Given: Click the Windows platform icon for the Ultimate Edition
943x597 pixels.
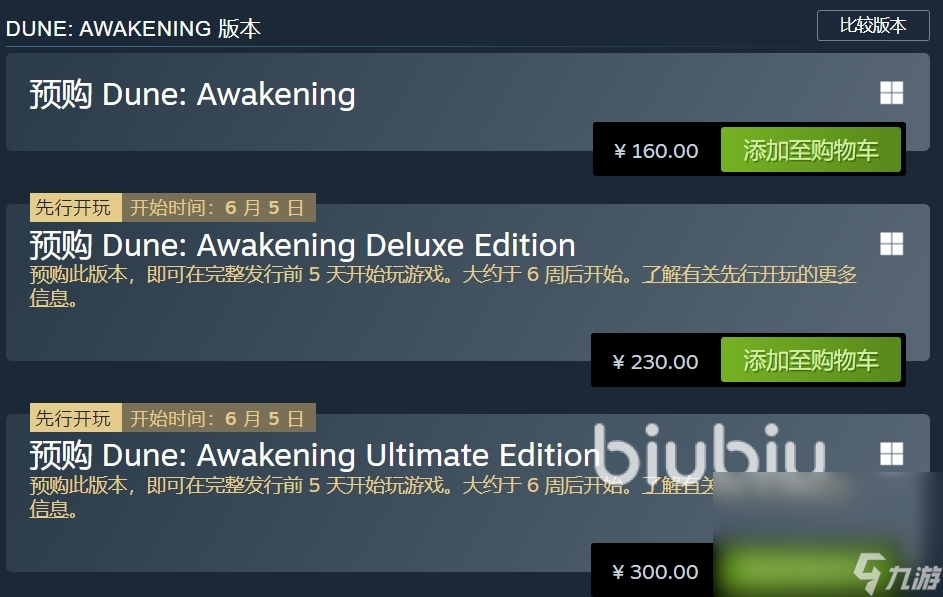Looking at the screenshot, I should [x=891, y=454].
